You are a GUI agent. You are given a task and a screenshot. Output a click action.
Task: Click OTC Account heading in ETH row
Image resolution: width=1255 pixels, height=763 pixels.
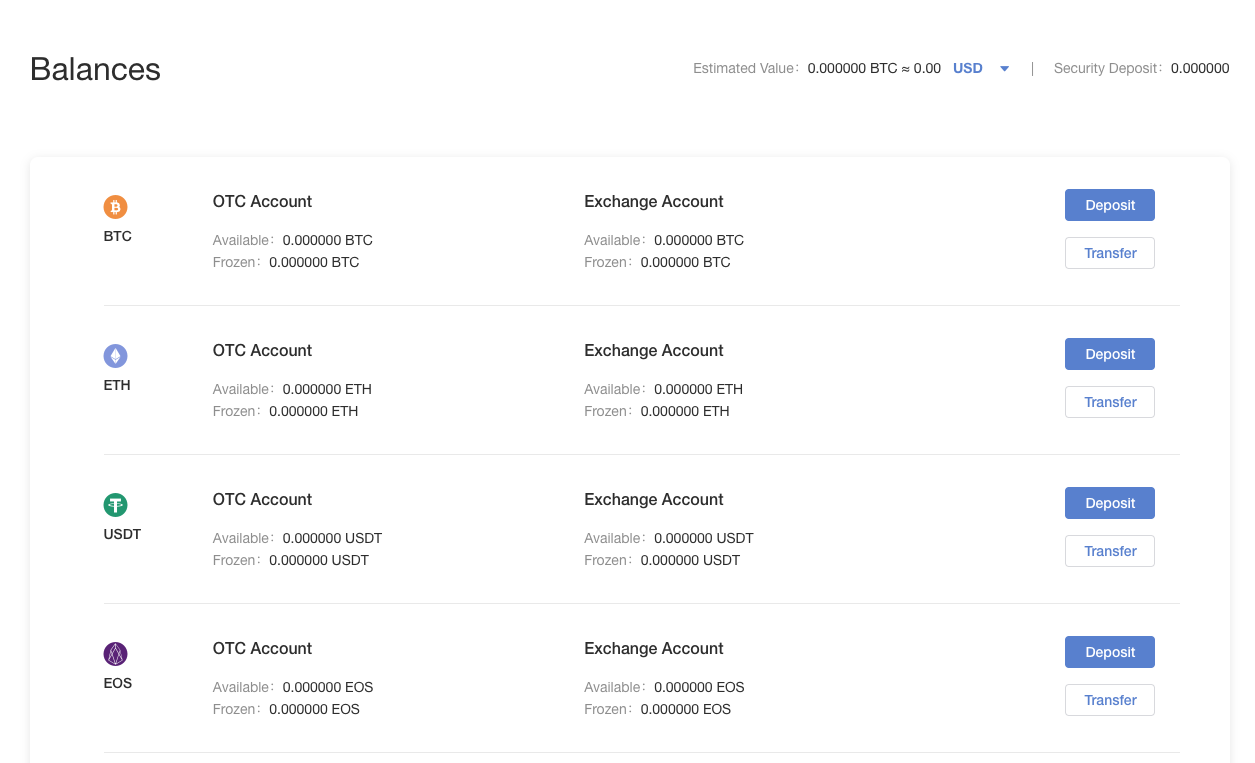tap(262, 350)
